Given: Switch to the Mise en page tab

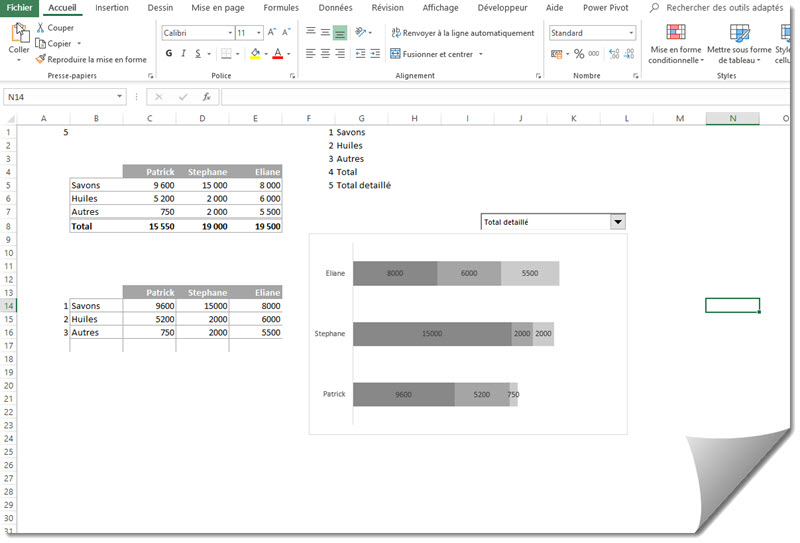Looking at the screenshot, I should pos(218,8).
